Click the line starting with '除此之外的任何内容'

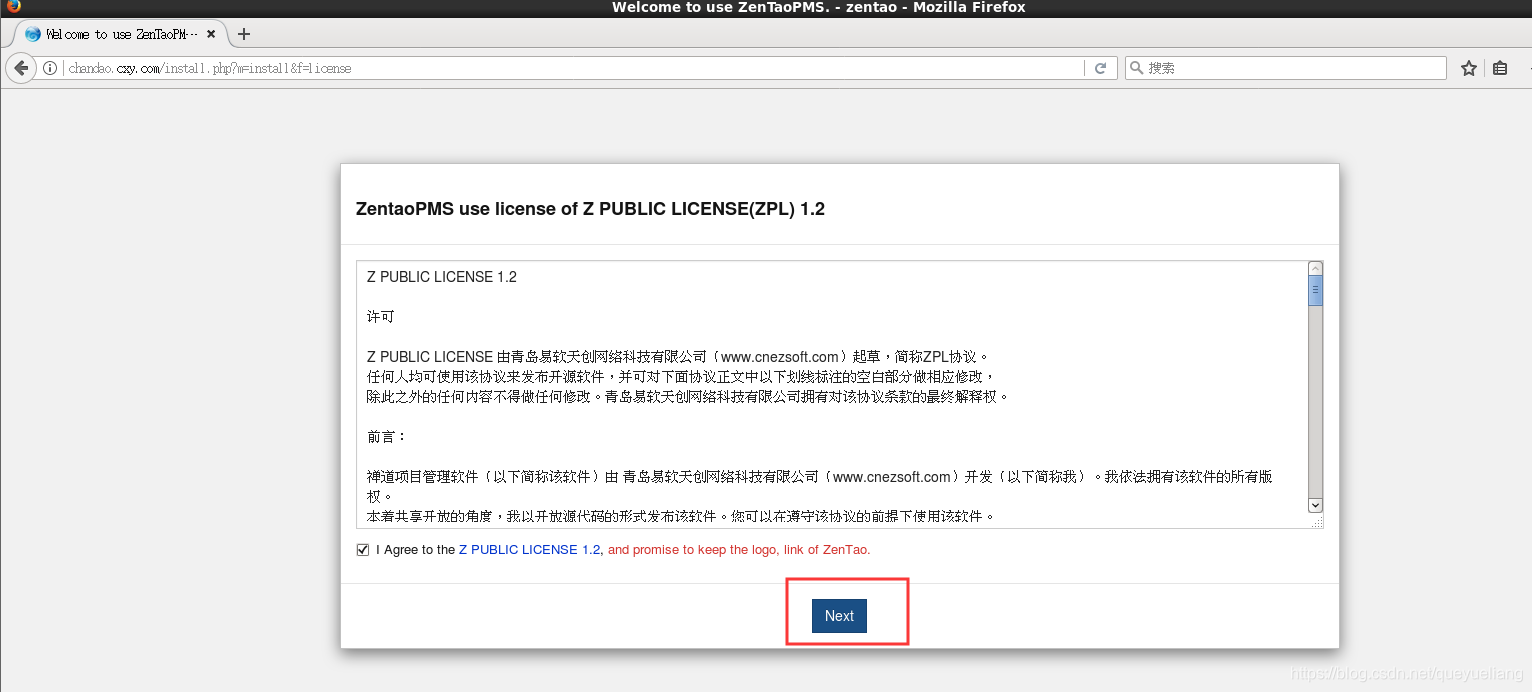tap(688, 397)
